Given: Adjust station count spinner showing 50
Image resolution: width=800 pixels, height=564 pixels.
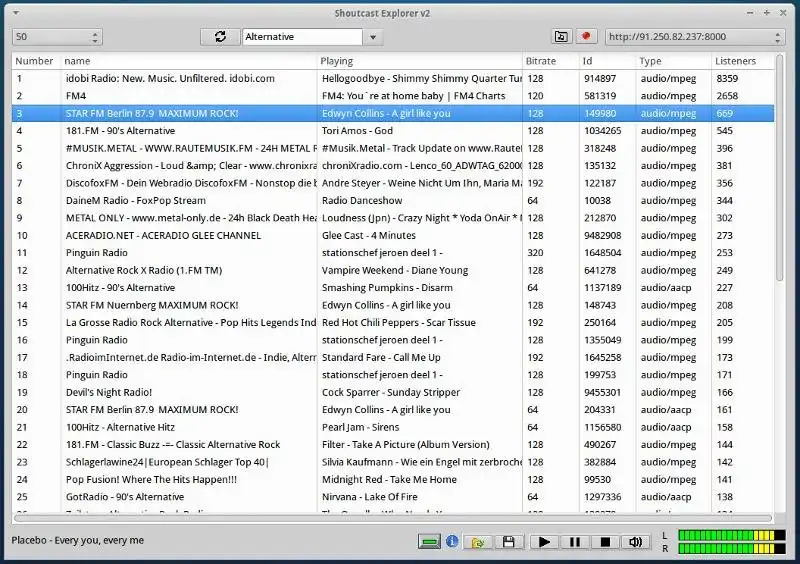Looking at the screenshot, I should [x=57, y=37].
